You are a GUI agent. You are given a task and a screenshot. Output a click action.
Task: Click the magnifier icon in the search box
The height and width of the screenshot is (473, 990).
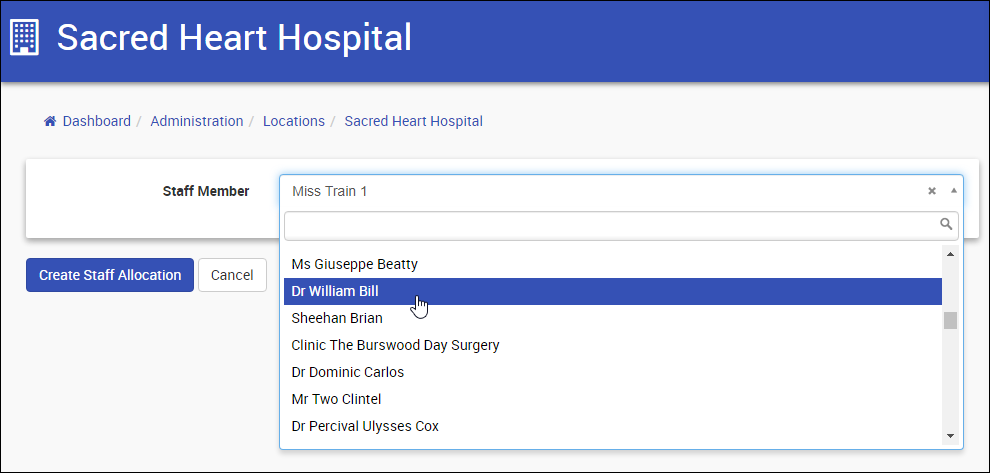click(946, 224)
